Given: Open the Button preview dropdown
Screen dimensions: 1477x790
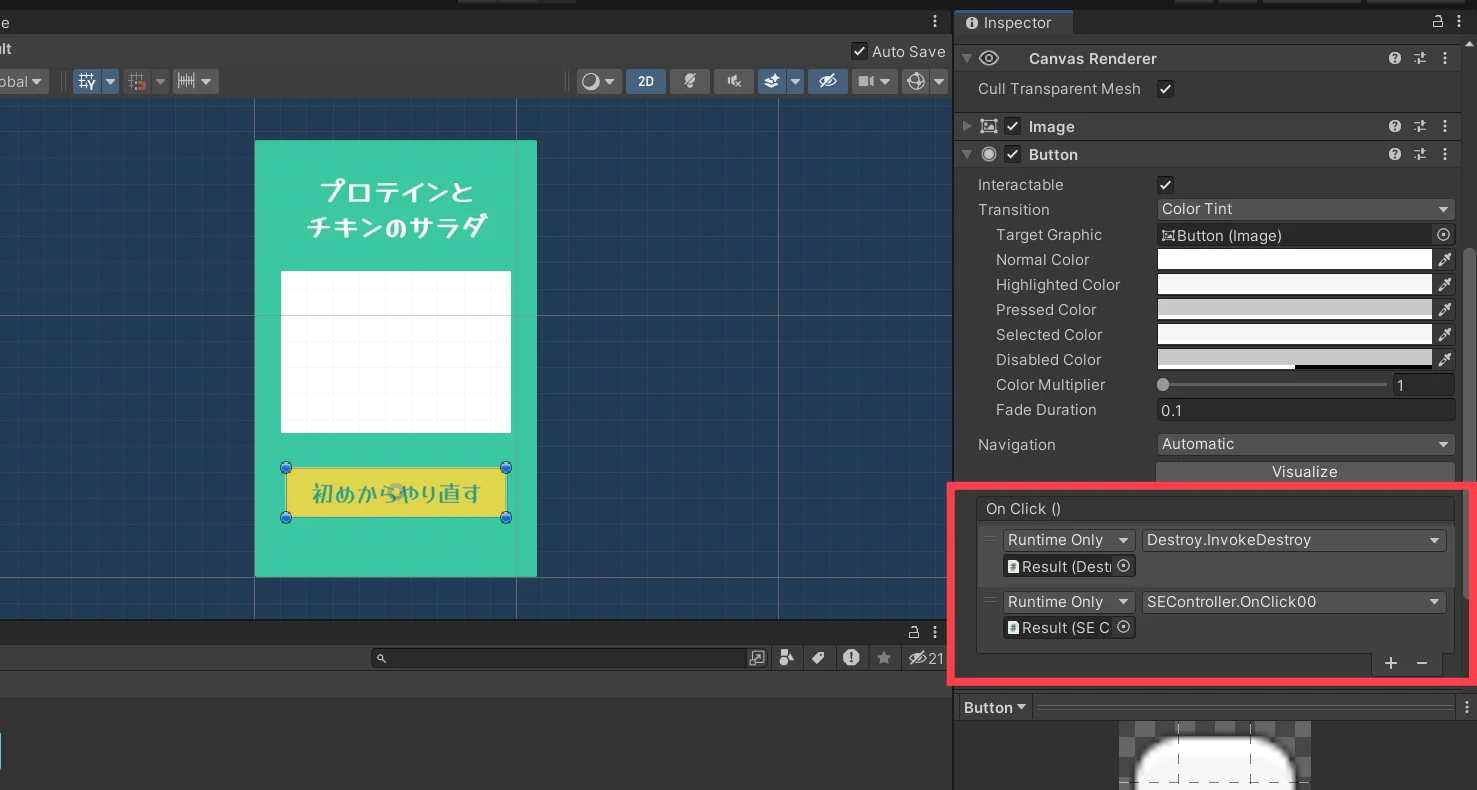Looking at the screenshot, I should coord(995,708).
